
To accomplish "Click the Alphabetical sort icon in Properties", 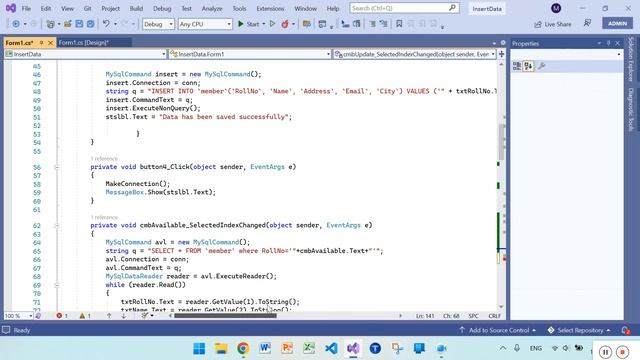I will pos(528,66).
